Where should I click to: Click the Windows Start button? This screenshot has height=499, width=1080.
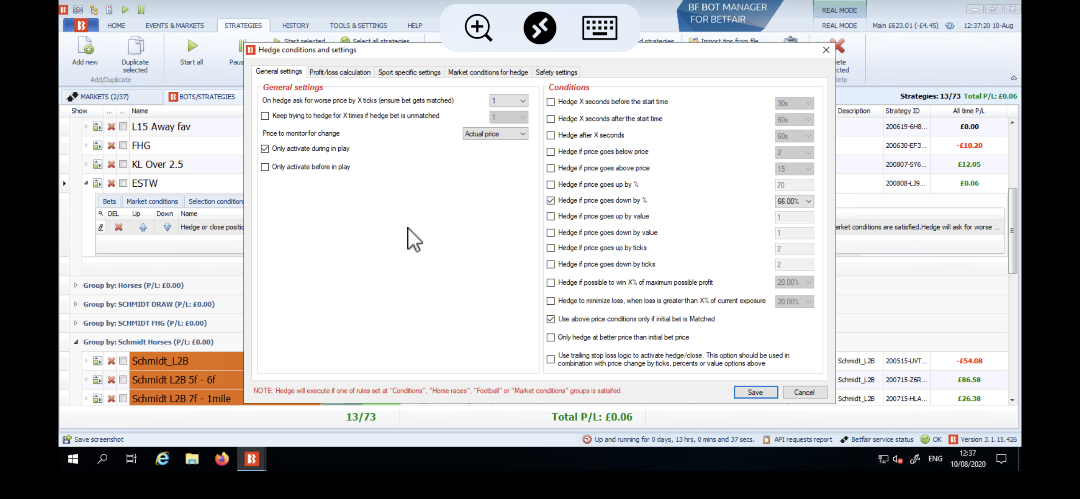pyautogui.click(x=72, y=458)
